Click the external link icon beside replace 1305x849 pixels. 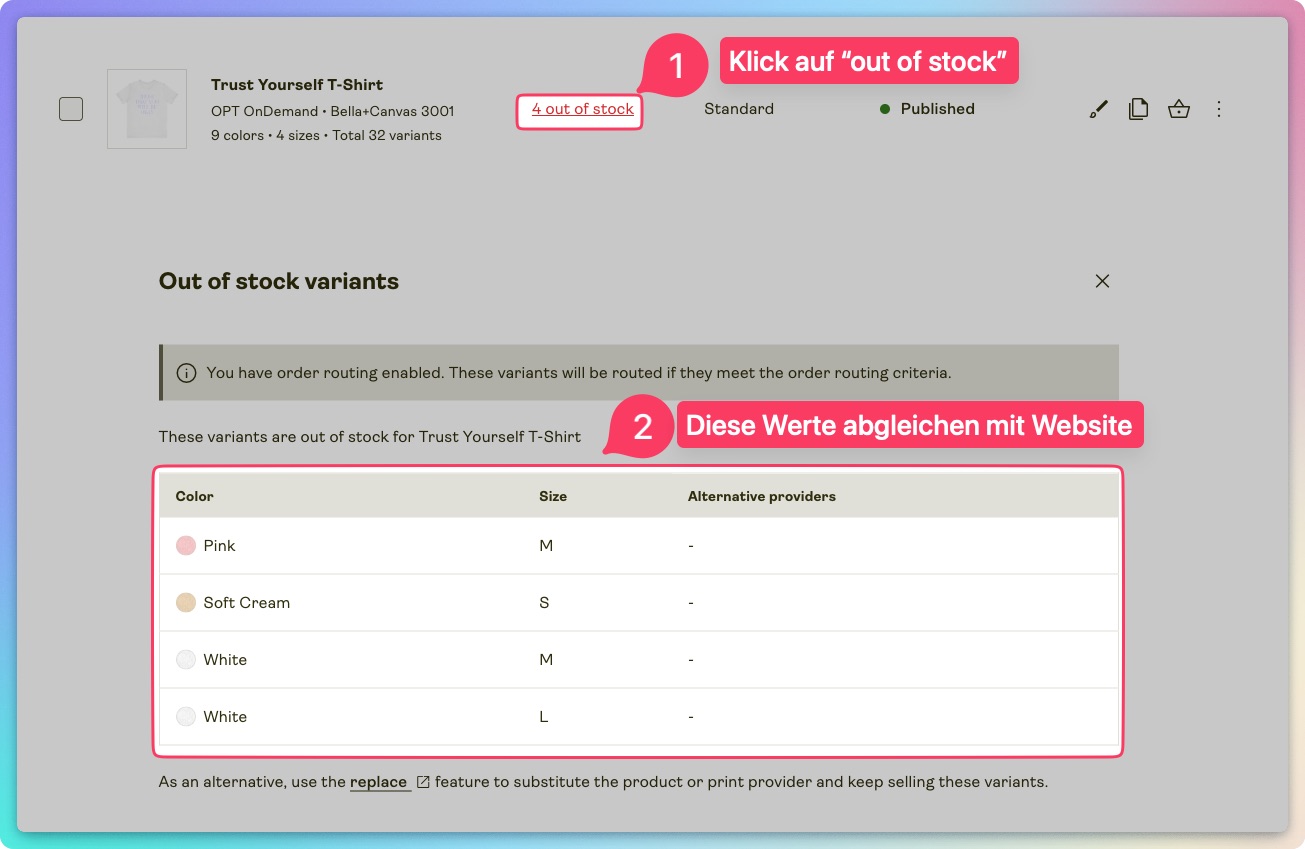[x=423, y=782]
